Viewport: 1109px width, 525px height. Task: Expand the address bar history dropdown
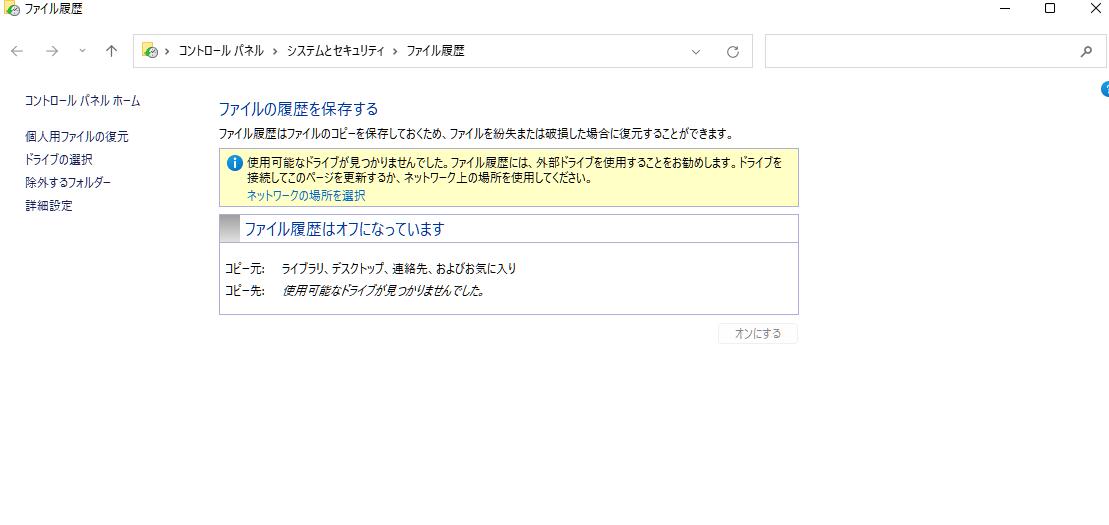[696, 52]
